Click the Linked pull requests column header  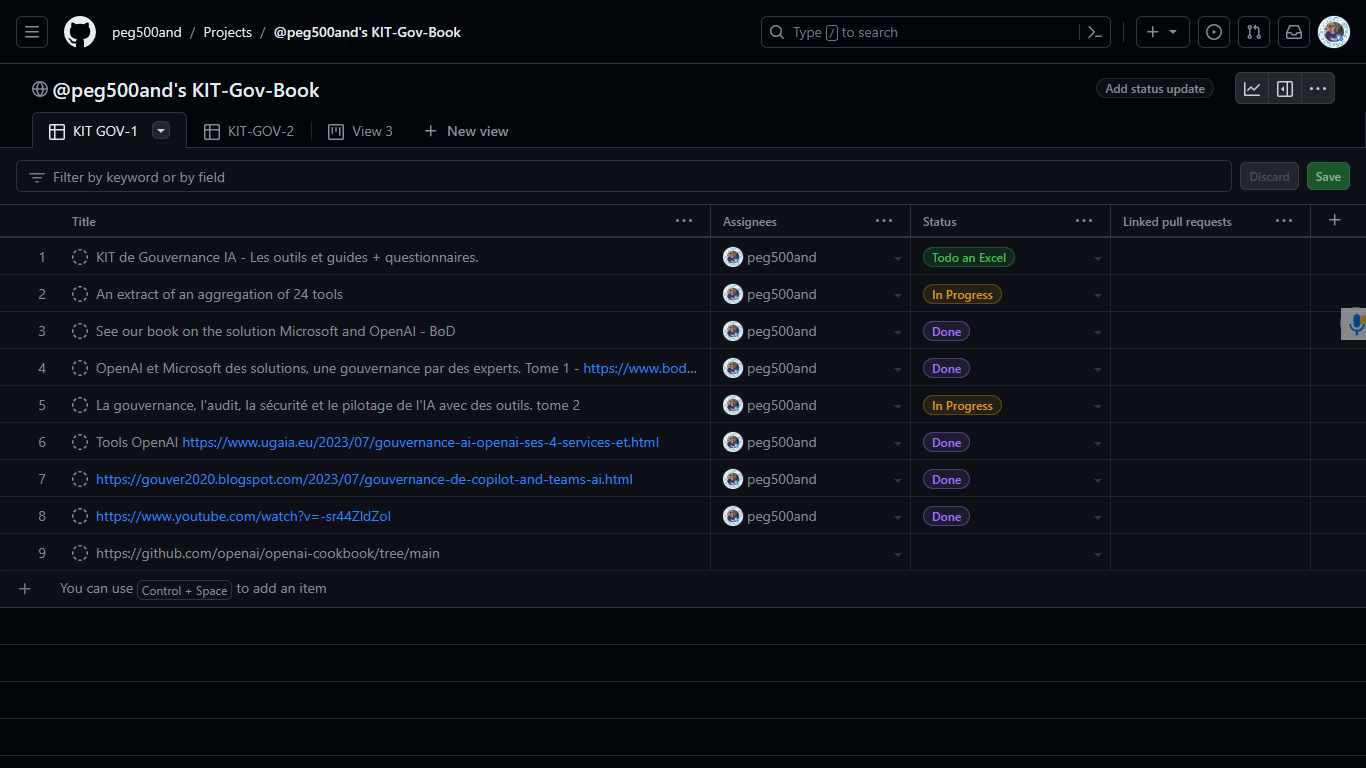tap(1177, 221)
